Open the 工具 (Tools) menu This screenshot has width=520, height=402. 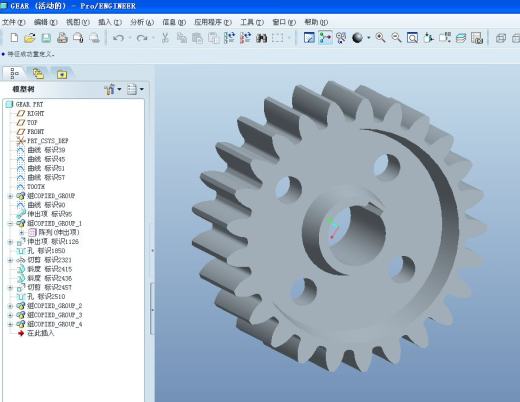coord(252,22)
